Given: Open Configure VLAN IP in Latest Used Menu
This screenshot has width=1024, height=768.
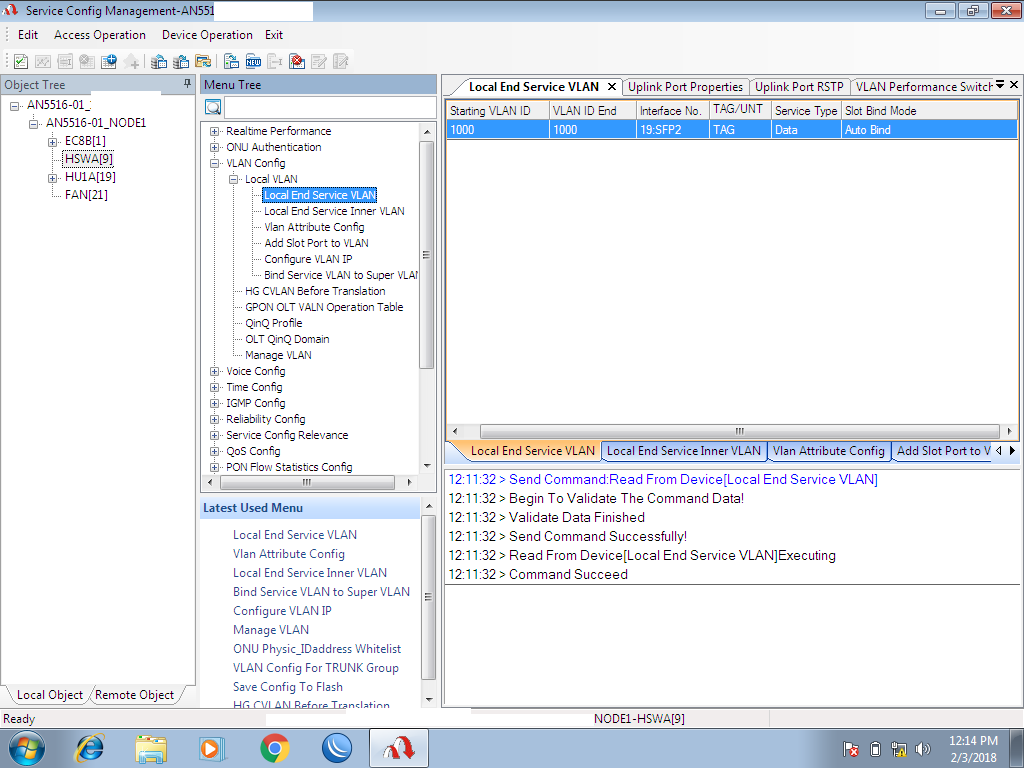Looking at the screenshot, I should [x=282, y=611].
